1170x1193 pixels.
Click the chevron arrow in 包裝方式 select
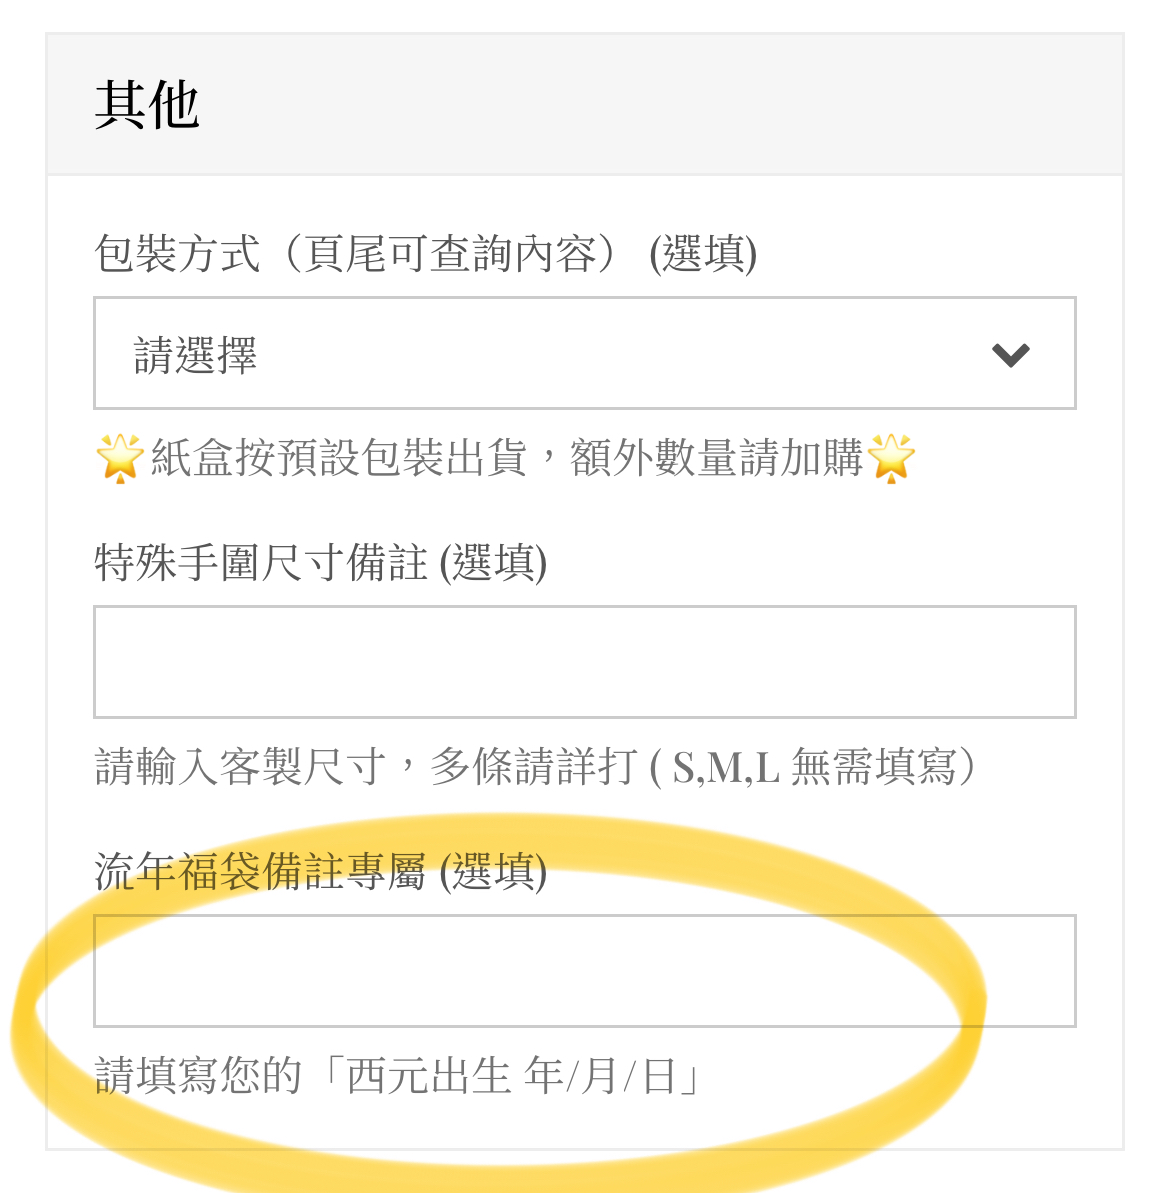(1010, 355)
